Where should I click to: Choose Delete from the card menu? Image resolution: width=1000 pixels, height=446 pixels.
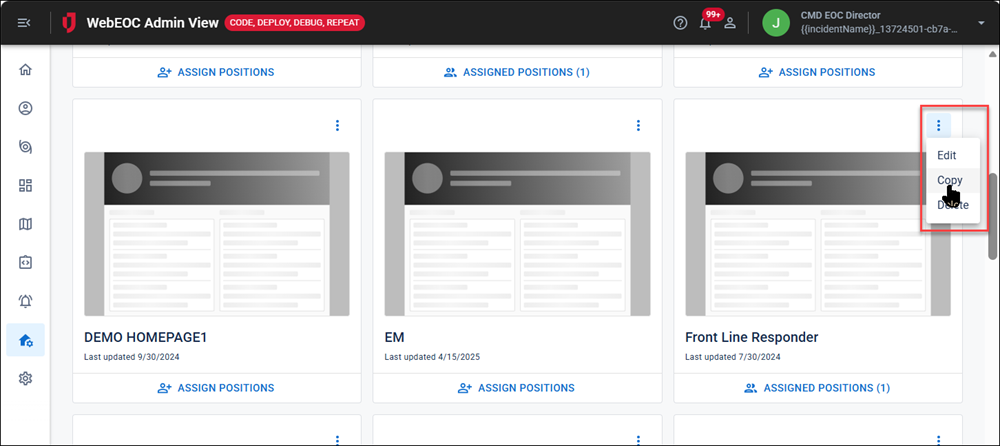(x=953, y=205)
